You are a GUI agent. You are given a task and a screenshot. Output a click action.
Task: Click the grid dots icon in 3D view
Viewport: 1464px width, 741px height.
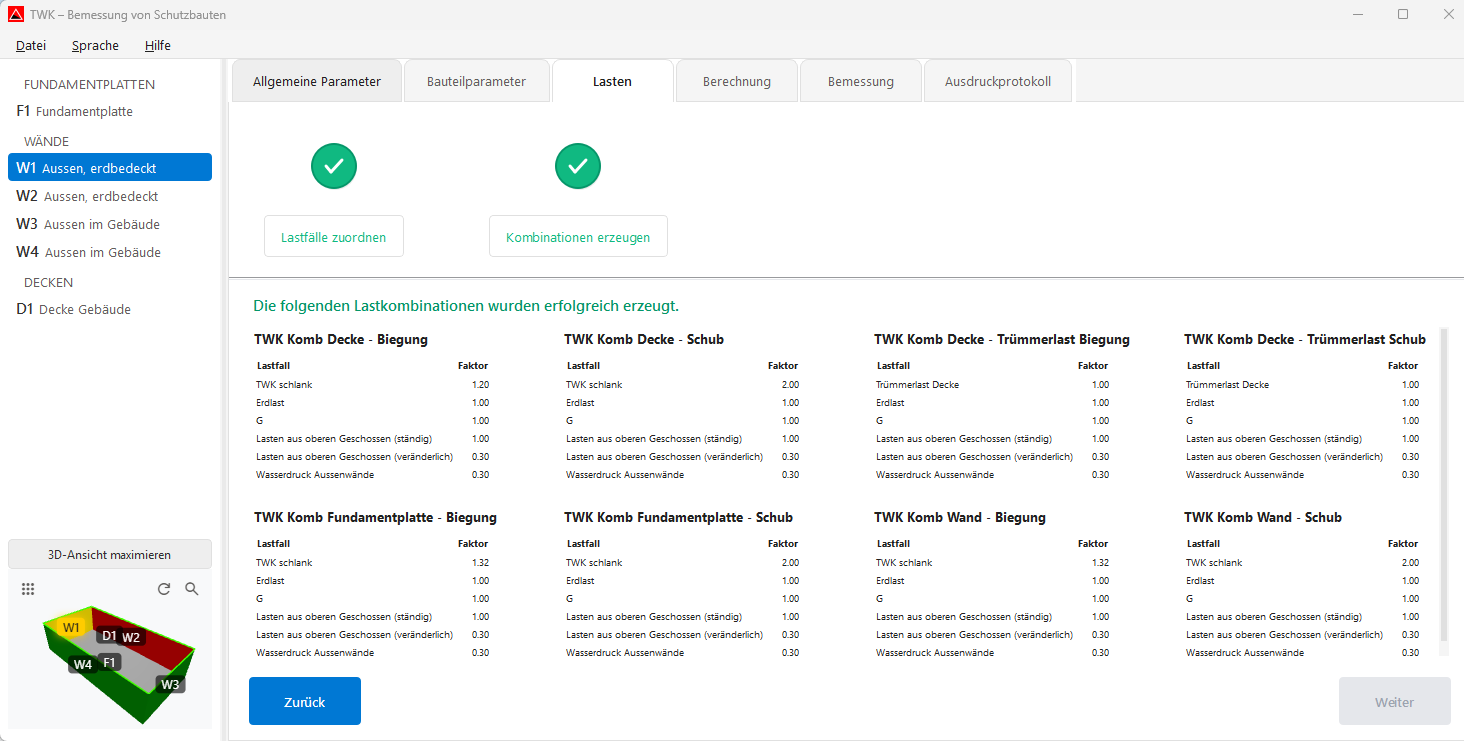click(x=28, y=589)
